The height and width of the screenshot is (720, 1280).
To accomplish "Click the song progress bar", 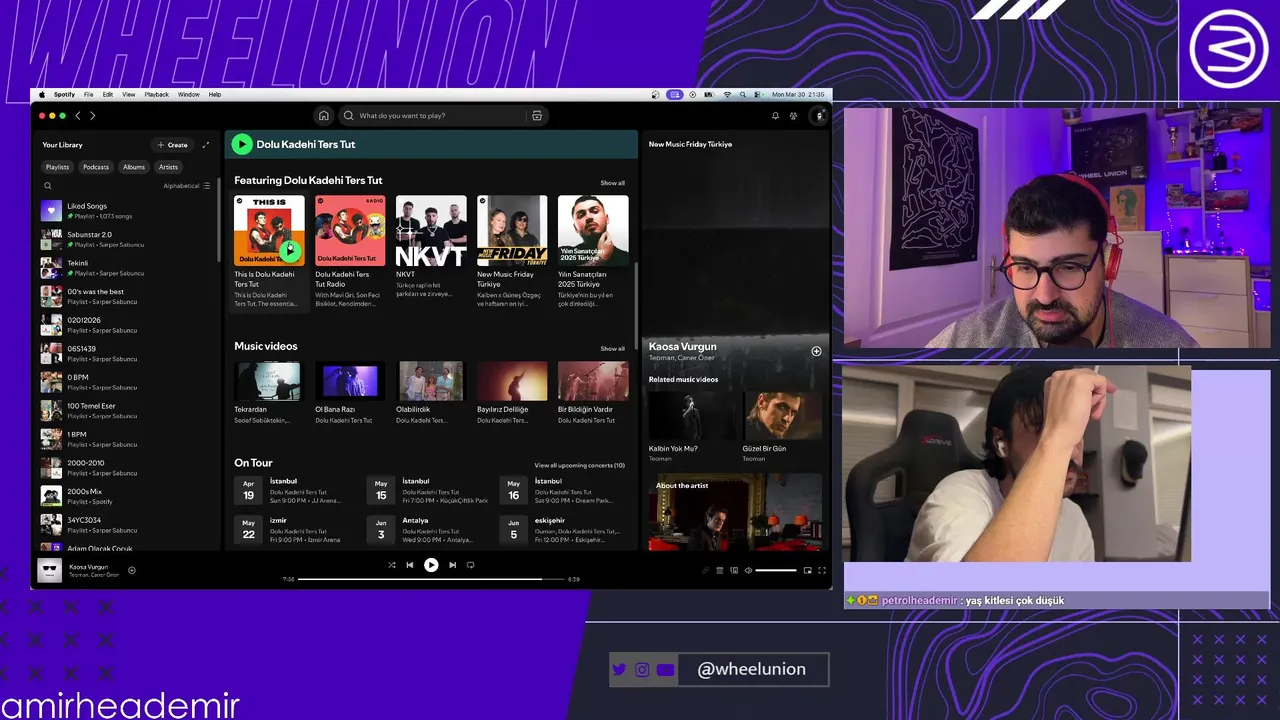I will click(431, 579).
